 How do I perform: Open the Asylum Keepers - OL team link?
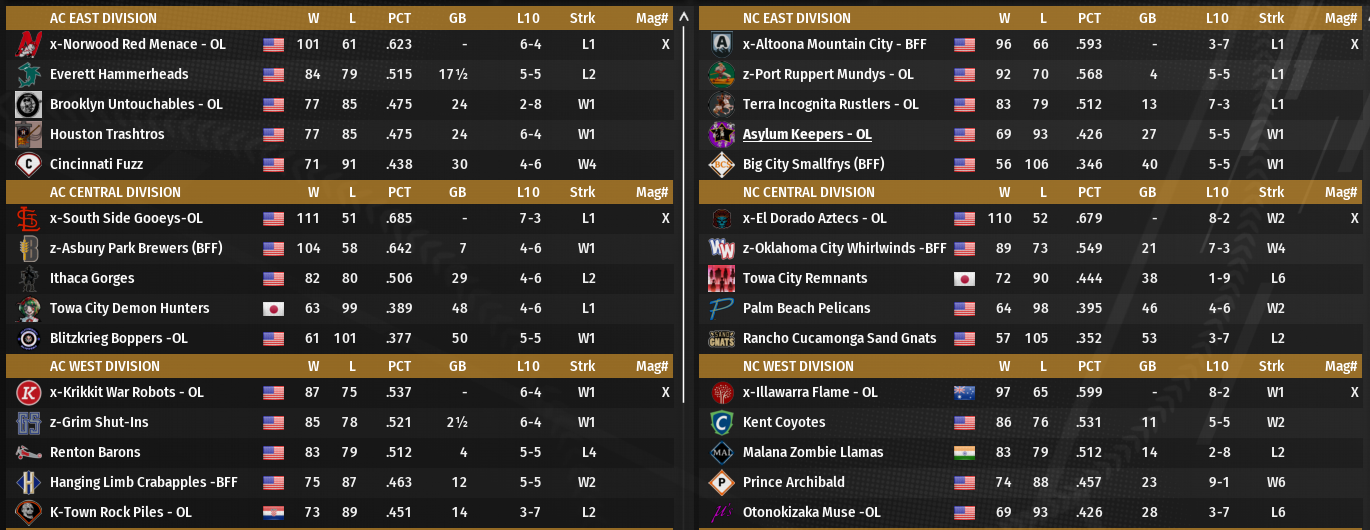pos(807,134)
